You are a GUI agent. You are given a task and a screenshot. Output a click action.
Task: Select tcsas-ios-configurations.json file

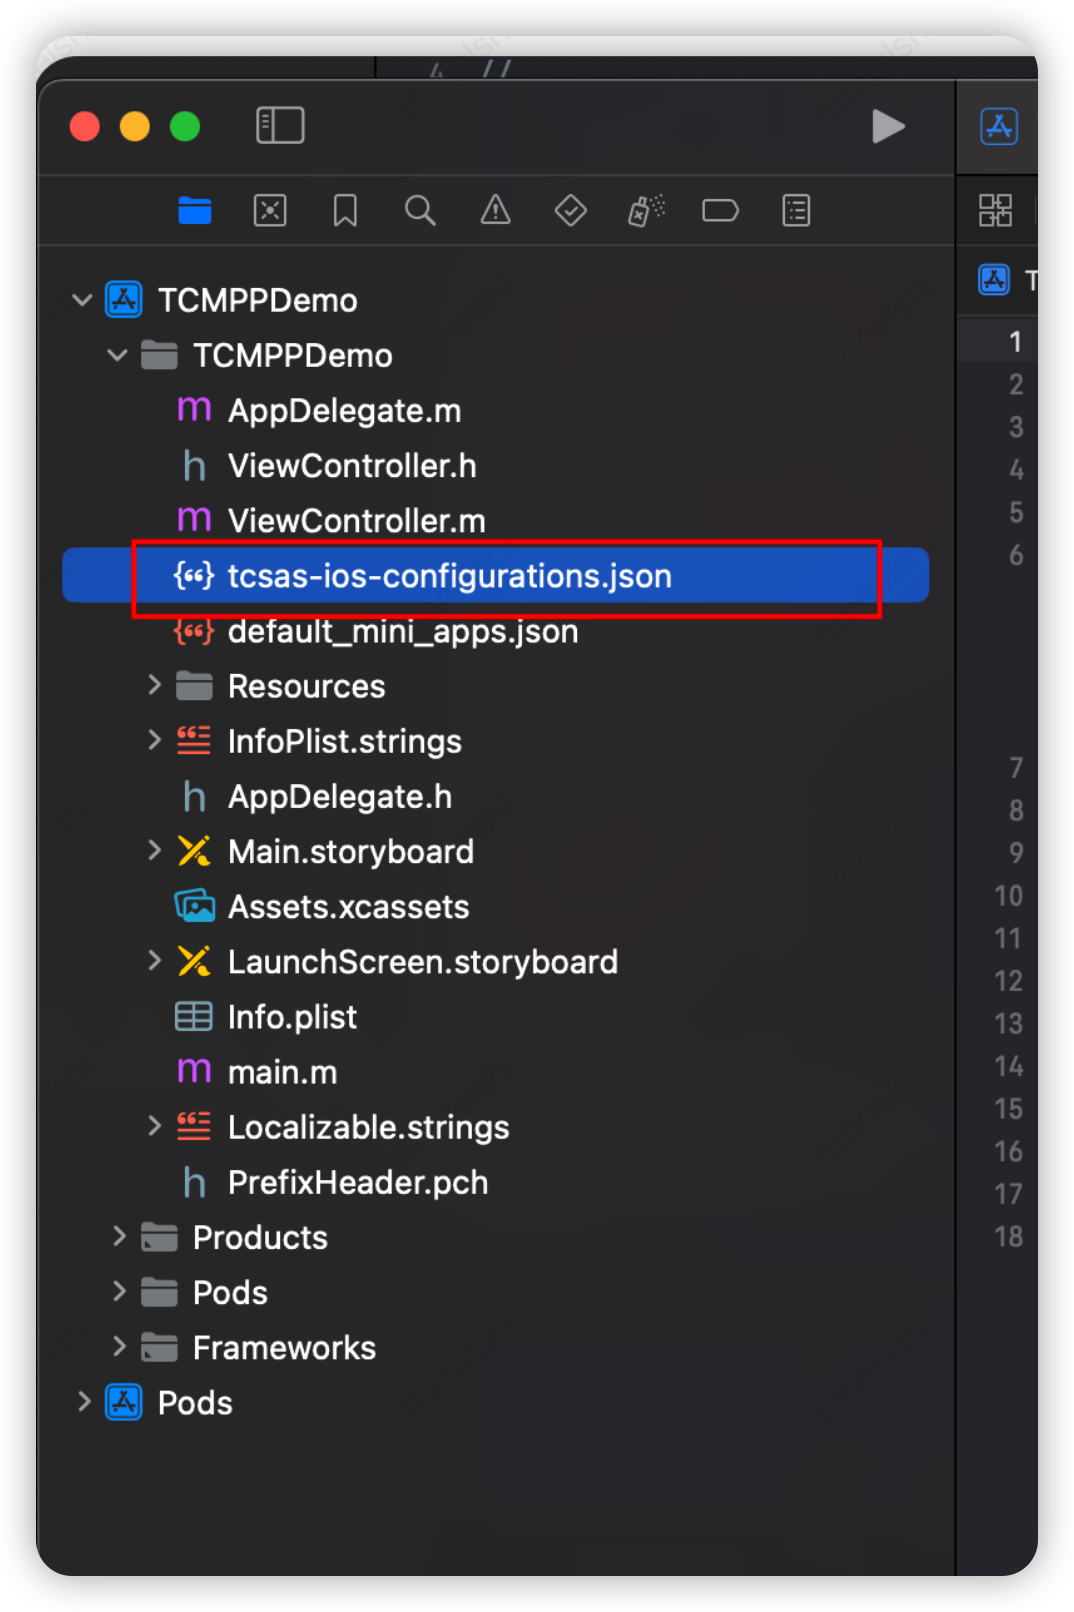pos(449,576)
